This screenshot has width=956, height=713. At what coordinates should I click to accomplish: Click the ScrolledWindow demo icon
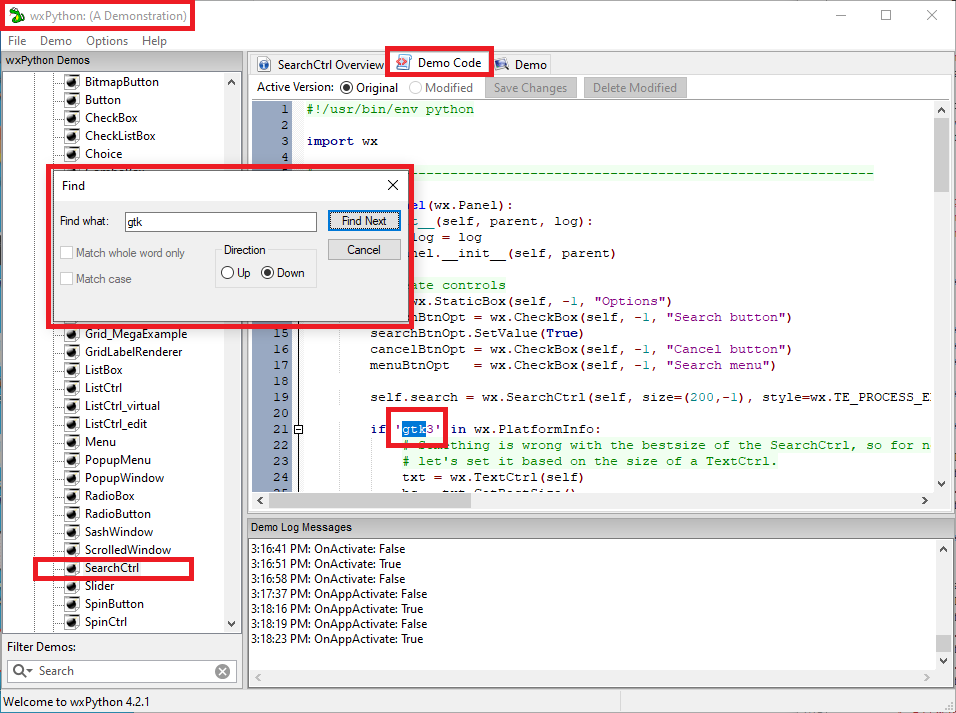72,550
